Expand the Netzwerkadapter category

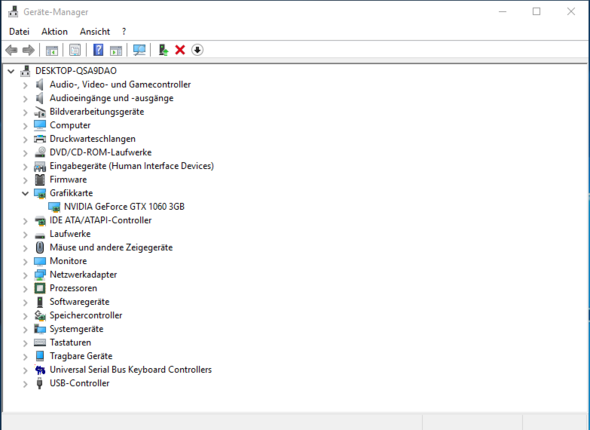click(x=25, y=275)
